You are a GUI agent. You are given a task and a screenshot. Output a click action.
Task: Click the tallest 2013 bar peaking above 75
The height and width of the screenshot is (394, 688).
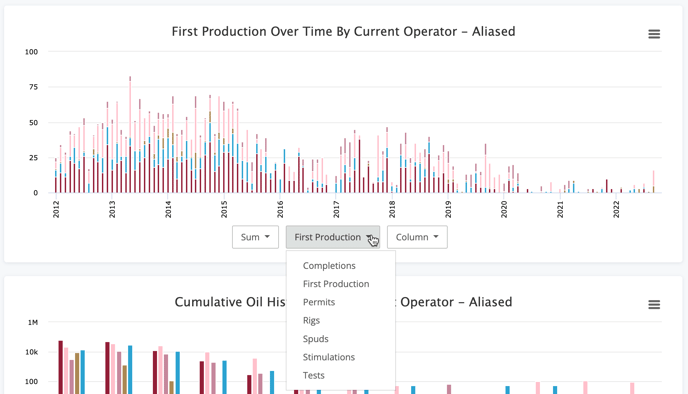tap(130, 134)
